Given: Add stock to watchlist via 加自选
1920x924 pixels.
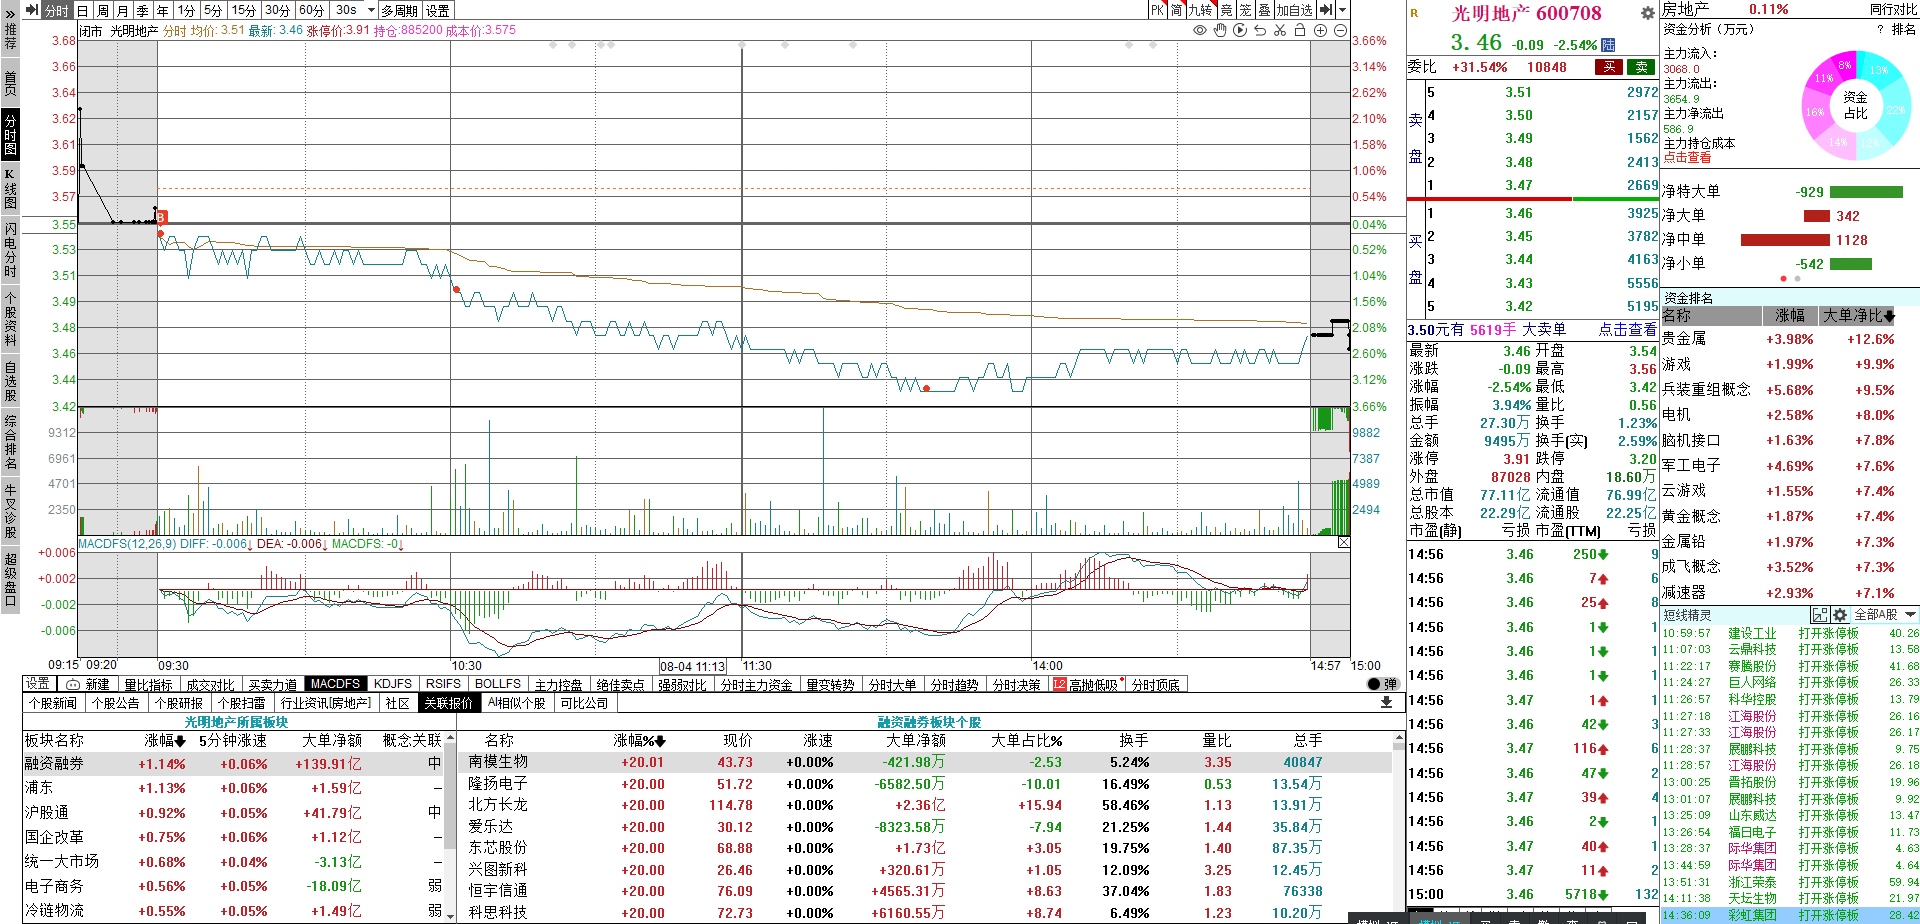Looking at the screenshot, I should pos(1294,10).
